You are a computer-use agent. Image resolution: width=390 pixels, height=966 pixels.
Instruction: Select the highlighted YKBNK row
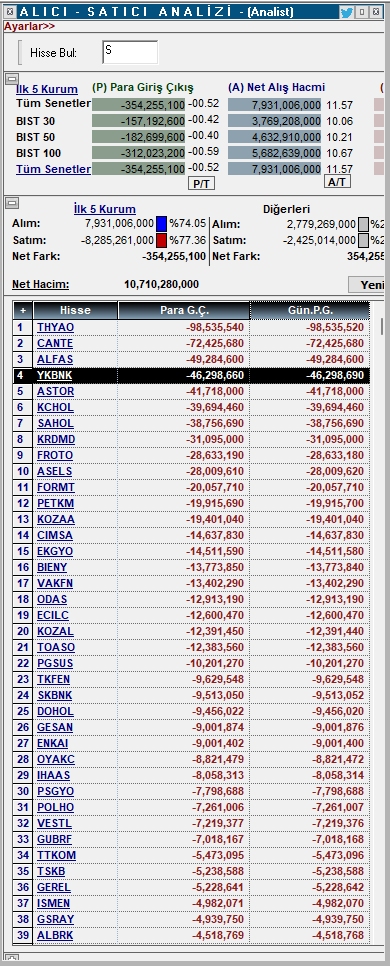pyautogui.click(x=192, y=375)
